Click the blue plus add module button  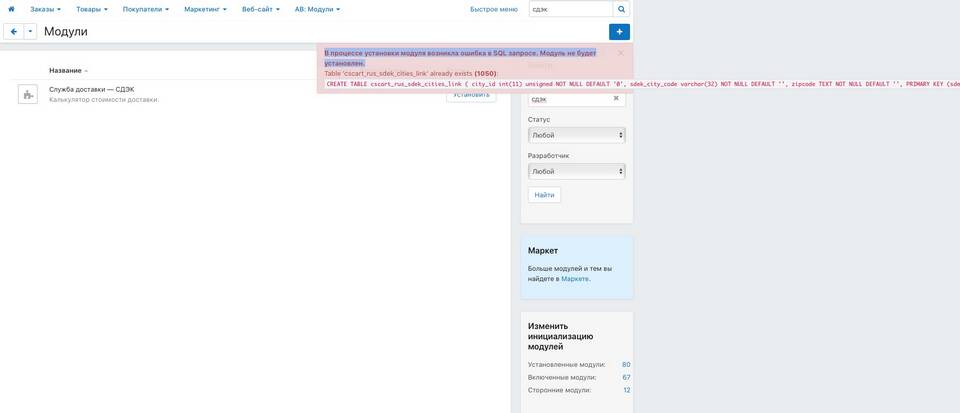pyautogui.click(x=619, y=32)
